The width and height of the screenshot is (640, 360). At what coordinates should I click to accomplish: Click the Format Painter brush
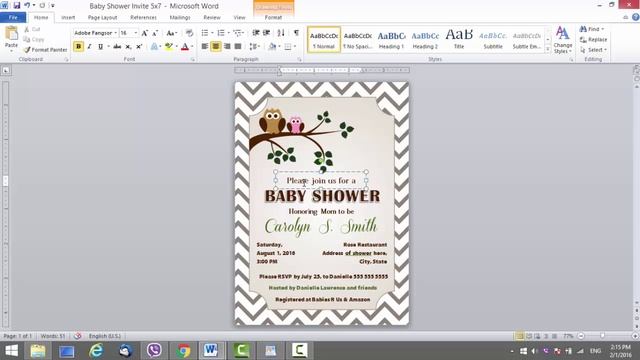point(27,50)
